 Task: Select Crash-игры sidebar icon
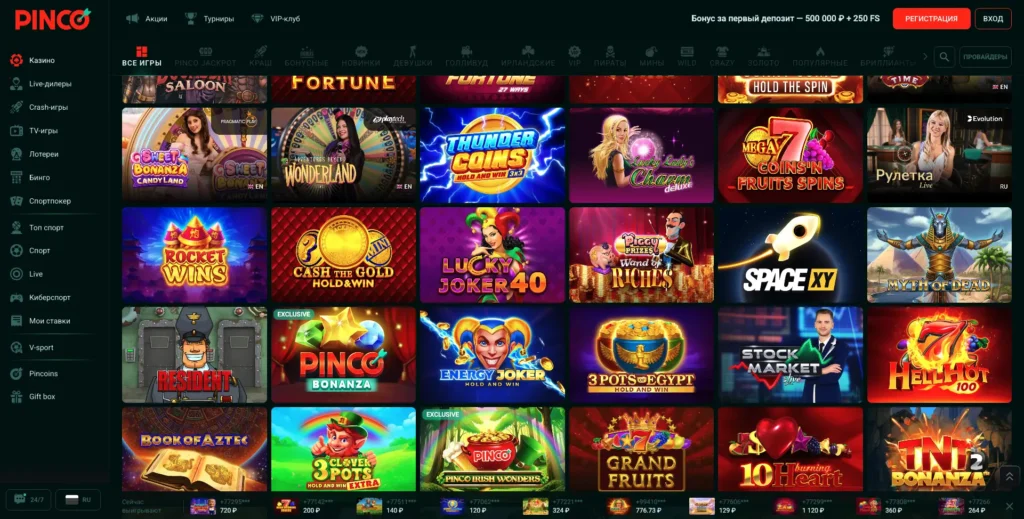(x=16, y=107)
